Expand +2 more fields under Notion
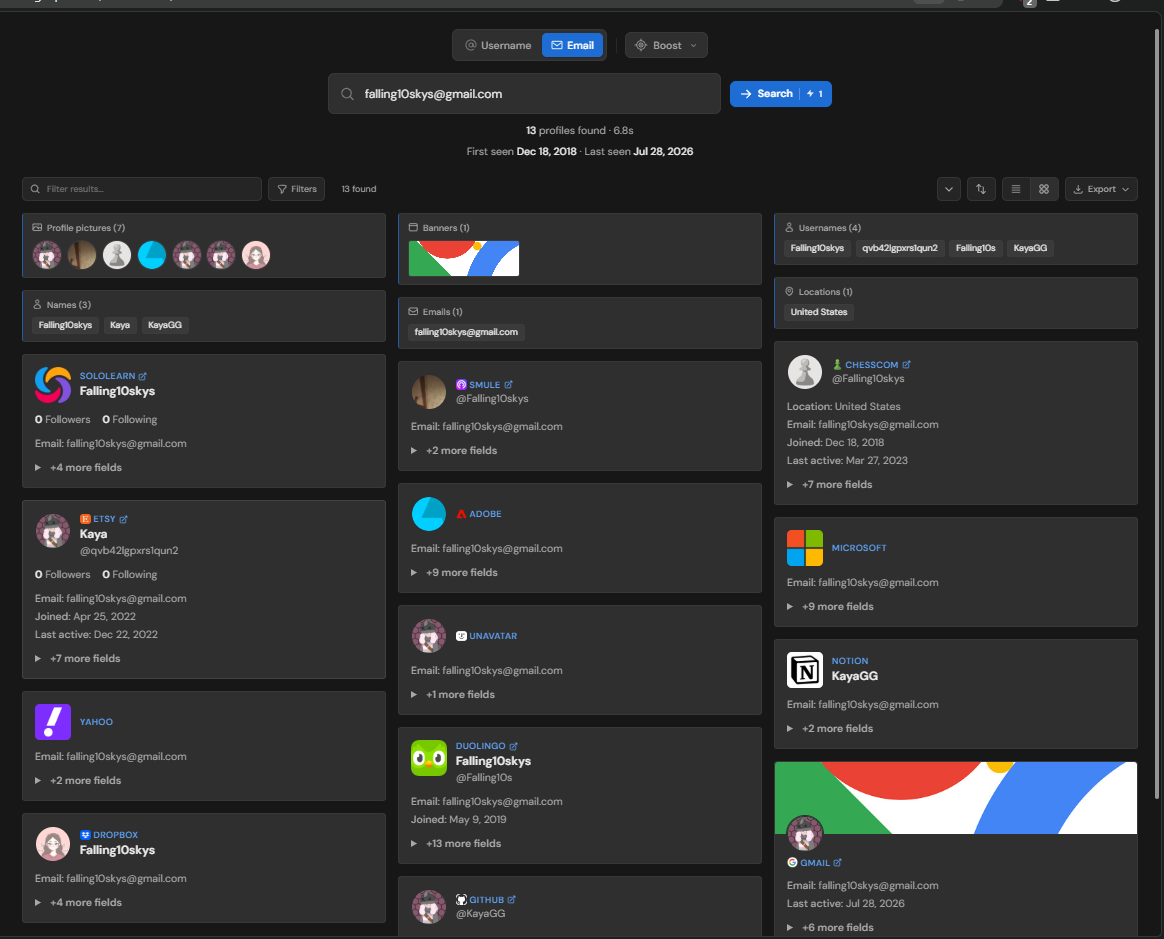Image resolution: width=1164 pixels, height=939 pixels. pos(837,729)
